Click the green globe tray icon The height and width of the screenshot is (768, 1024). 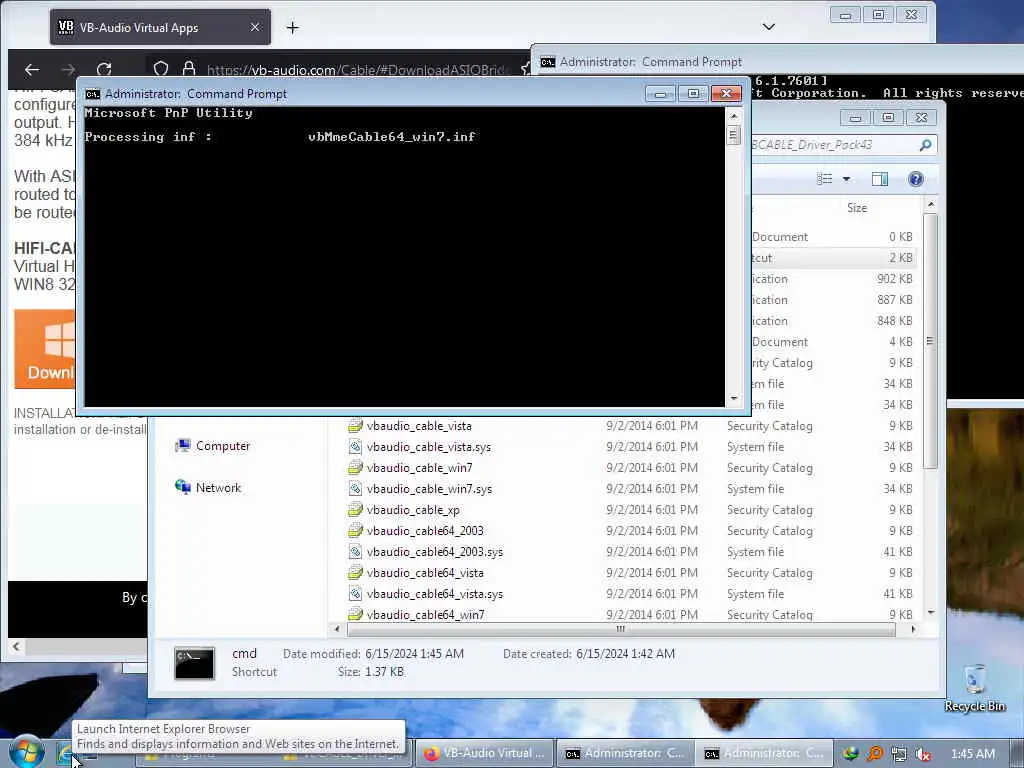tap(850, 754)
